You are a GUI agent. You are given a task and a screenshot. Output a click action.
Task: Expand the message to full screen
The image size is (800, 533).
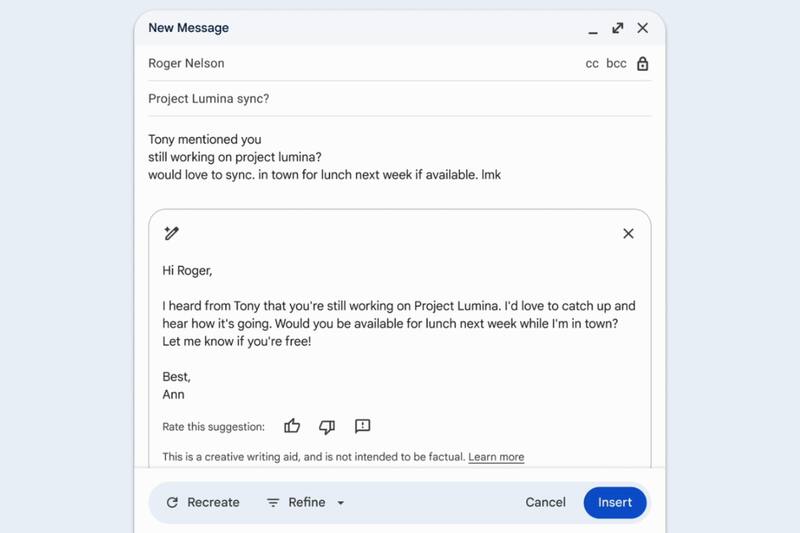[618, 28]
